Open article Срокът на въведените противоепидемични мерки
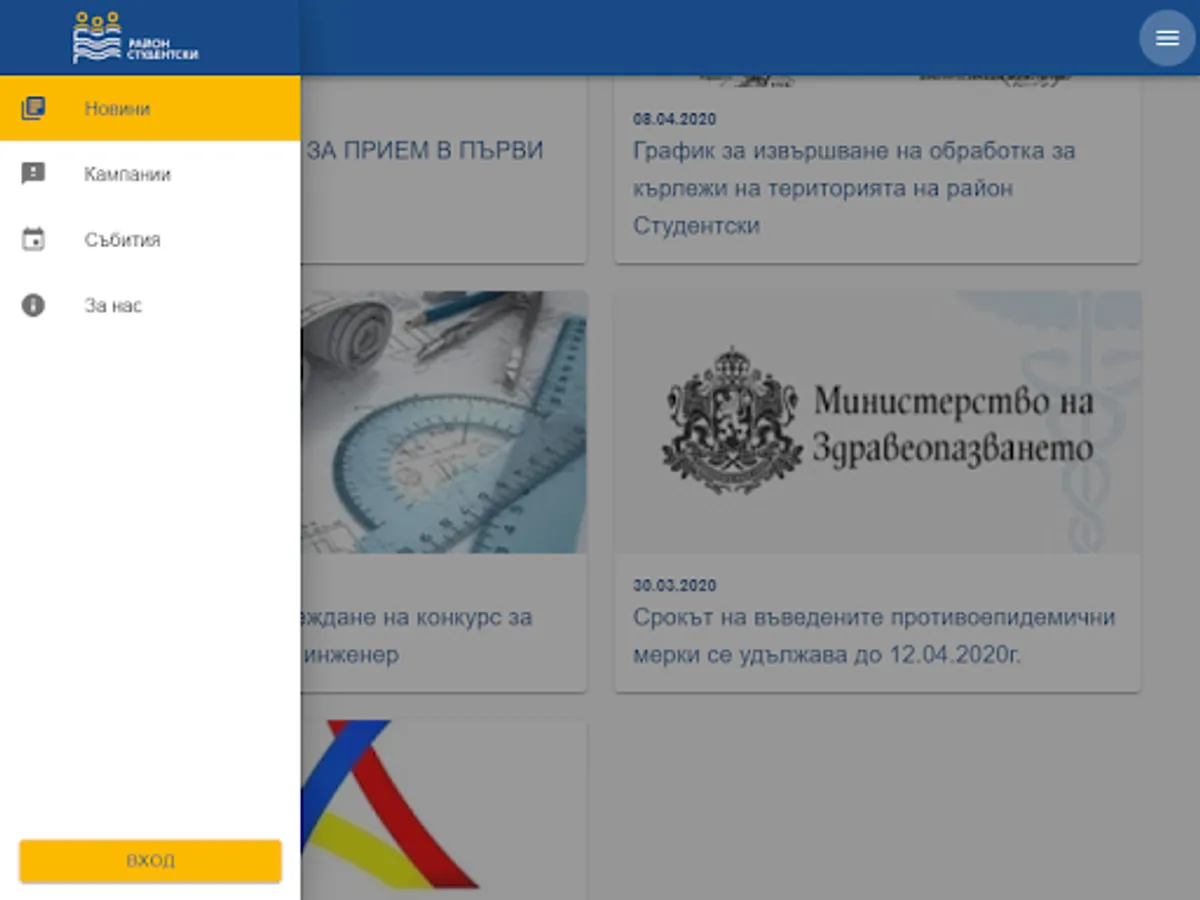The image size is (1200, 900). click(x=873, y=636)
